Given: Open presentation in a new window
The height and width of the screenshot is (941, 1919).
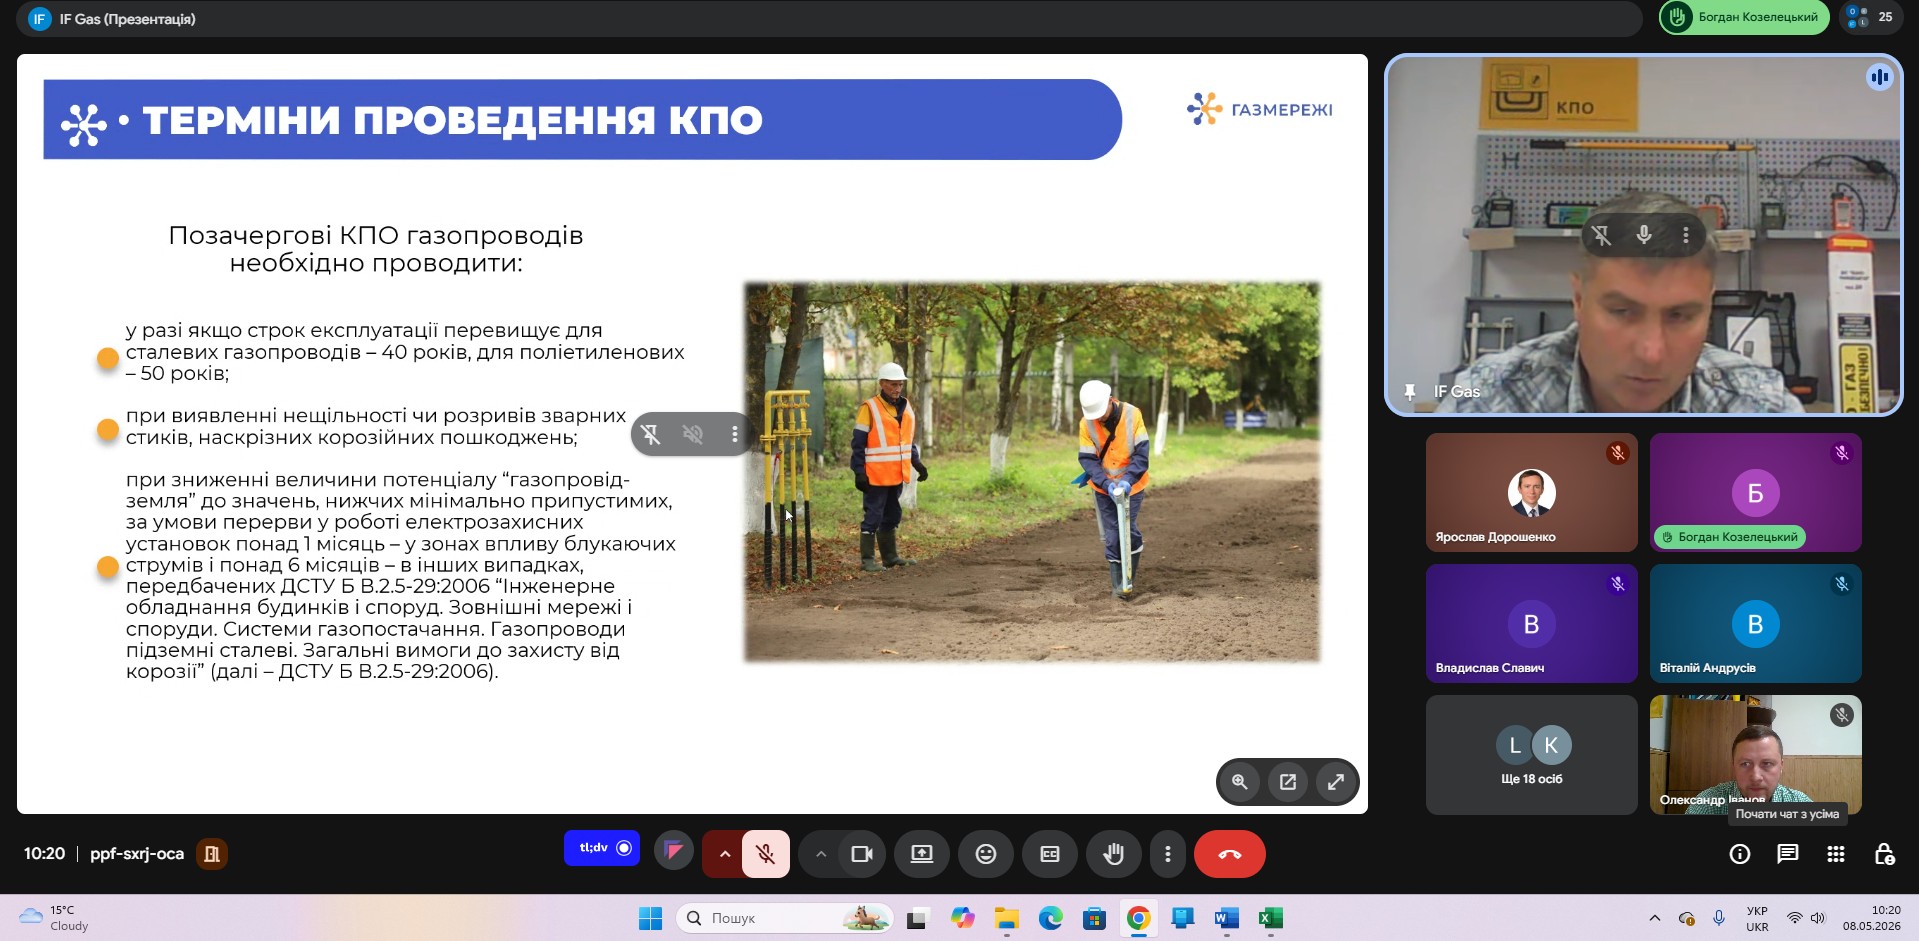Looking at the screenshot, I should (1288, 782).
